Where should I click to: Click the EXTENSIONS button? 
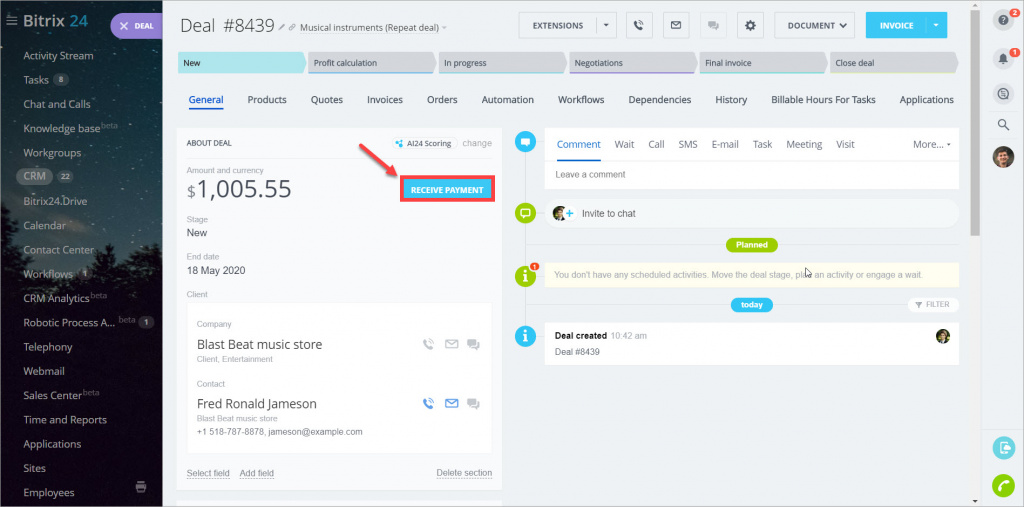(x=558, y=25)
